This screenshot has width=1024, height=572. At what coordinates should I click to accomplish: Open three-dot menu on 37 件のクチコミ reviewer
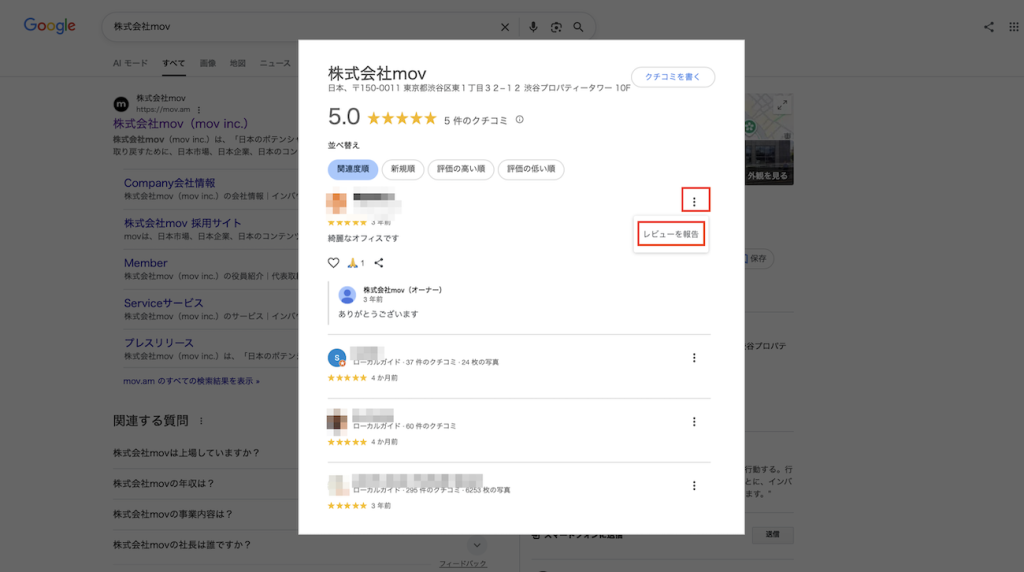[x=694, y=358]
